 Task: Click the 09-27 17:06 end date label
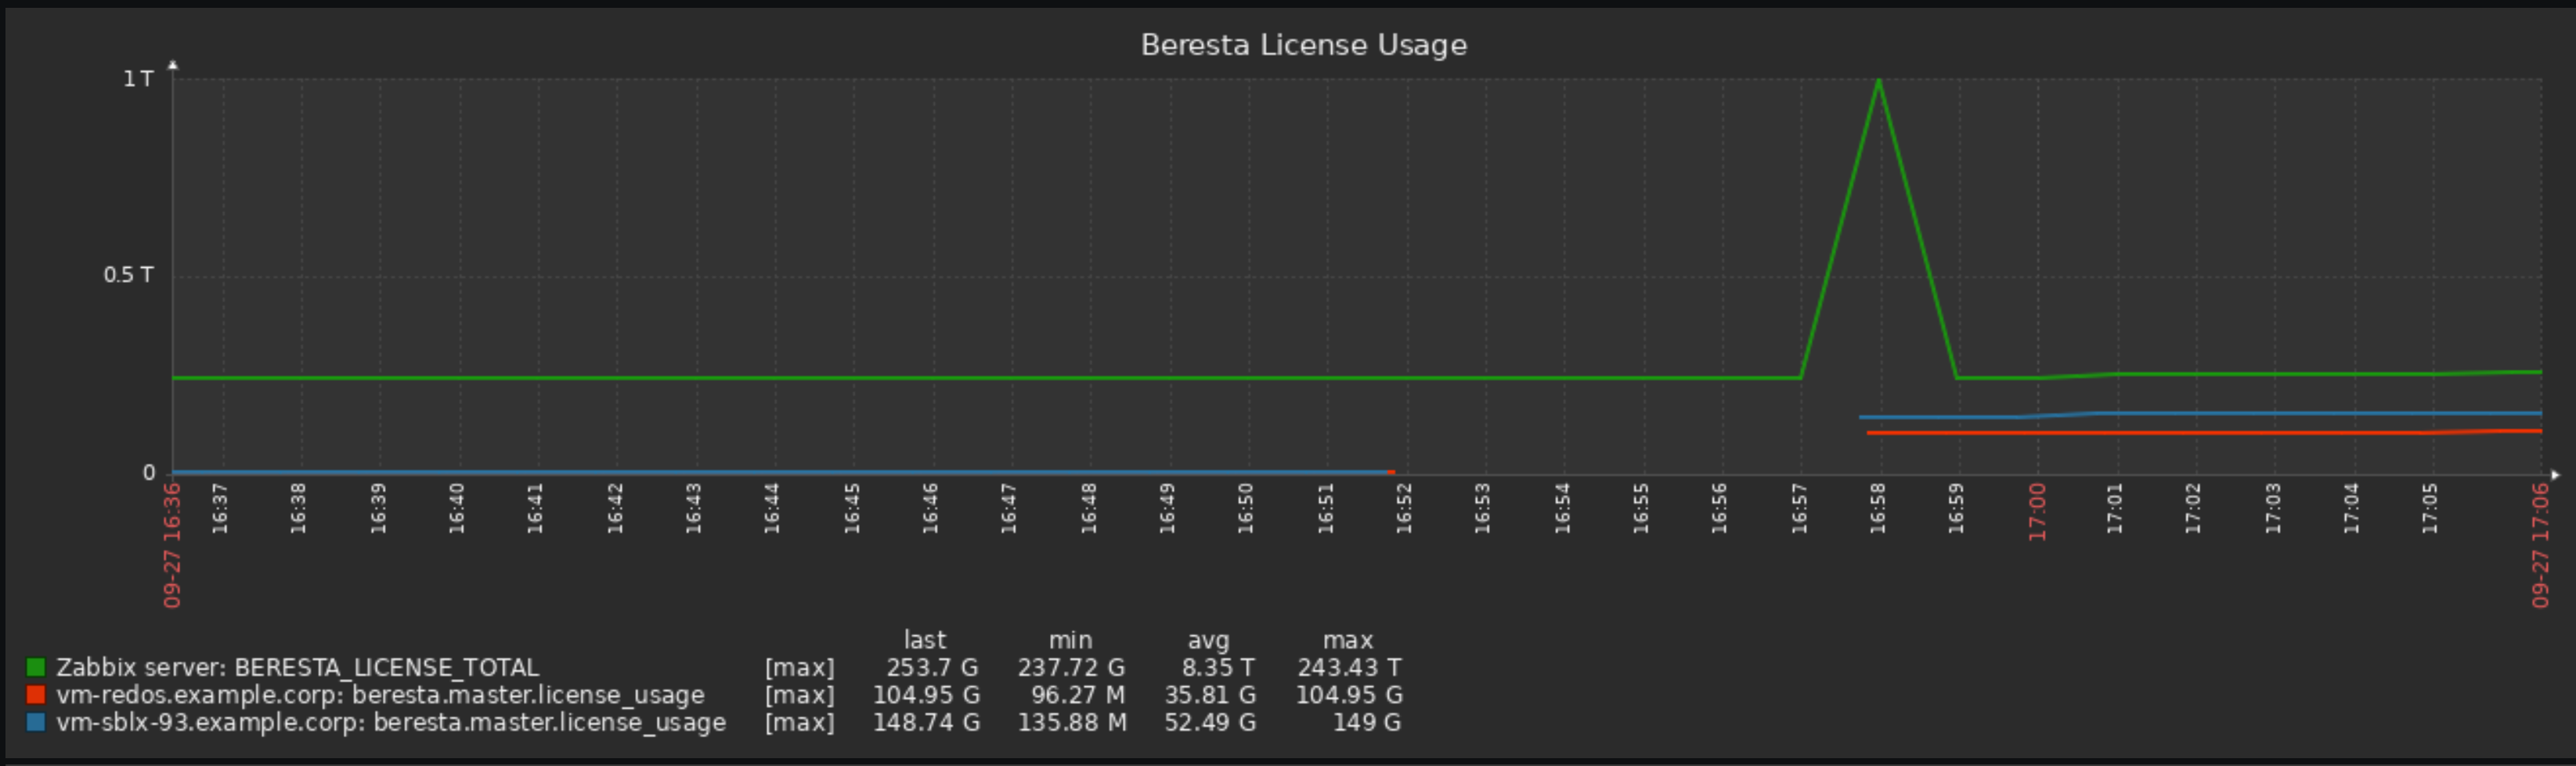point(2540,545)
